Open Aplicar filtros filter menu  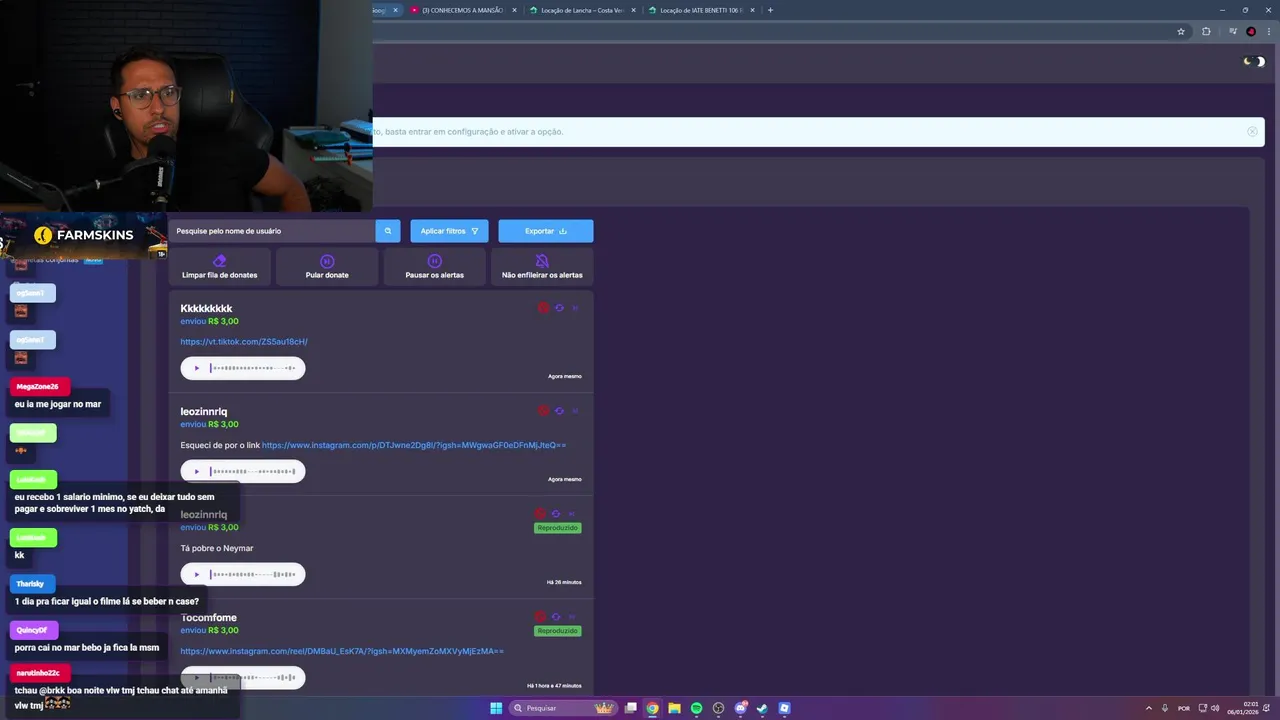(449, 231)
